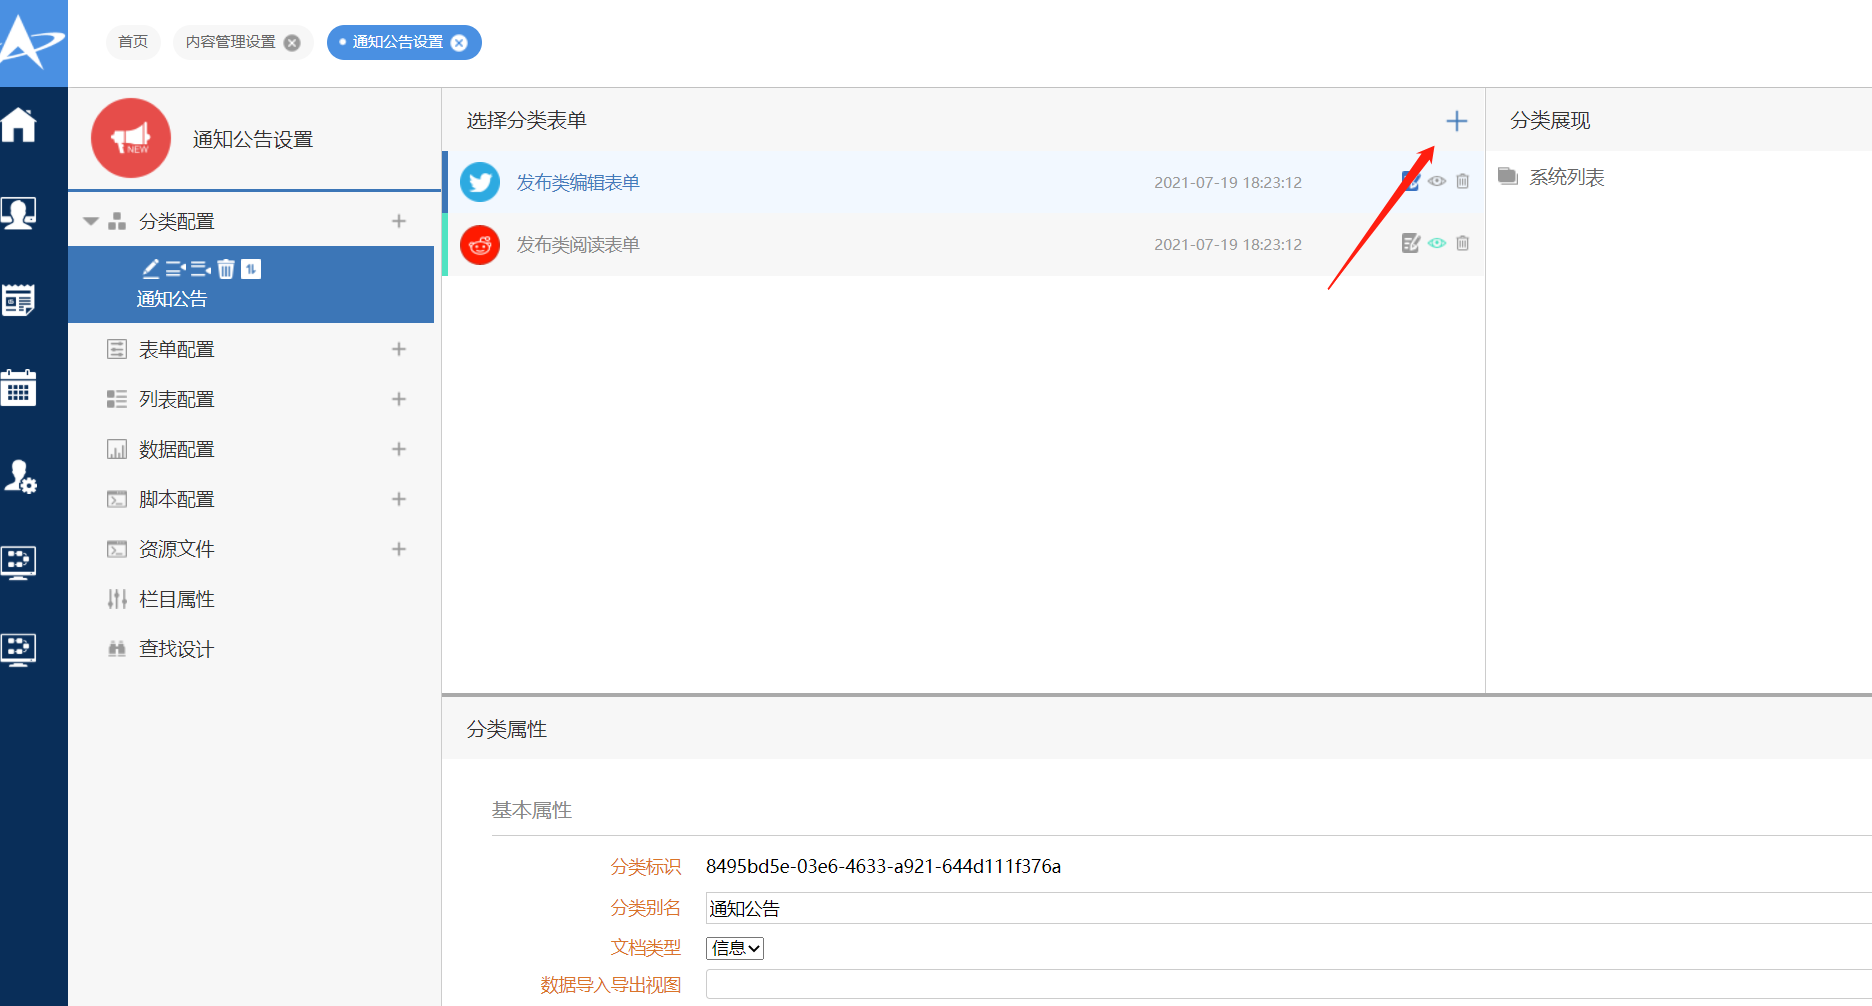Click the 分类标识 value 8495bd5e-03e6-4633-a921-644d111f376a
Viewport: 1872px width, 1006px height.
coord(883,866)
